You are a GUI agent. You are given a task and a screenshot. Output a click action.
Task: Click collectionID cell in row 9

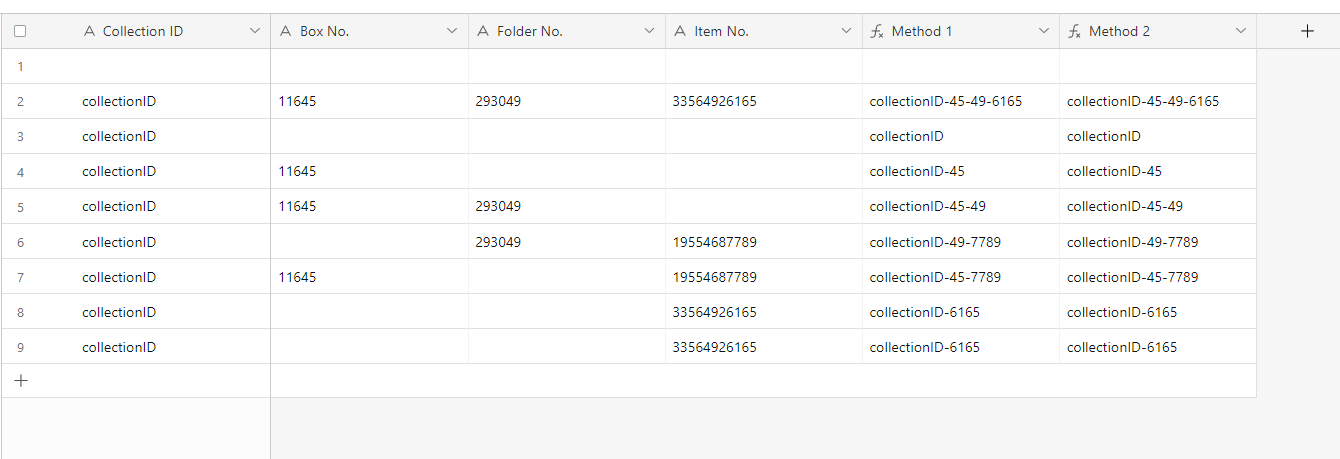(x=119, y=347)
